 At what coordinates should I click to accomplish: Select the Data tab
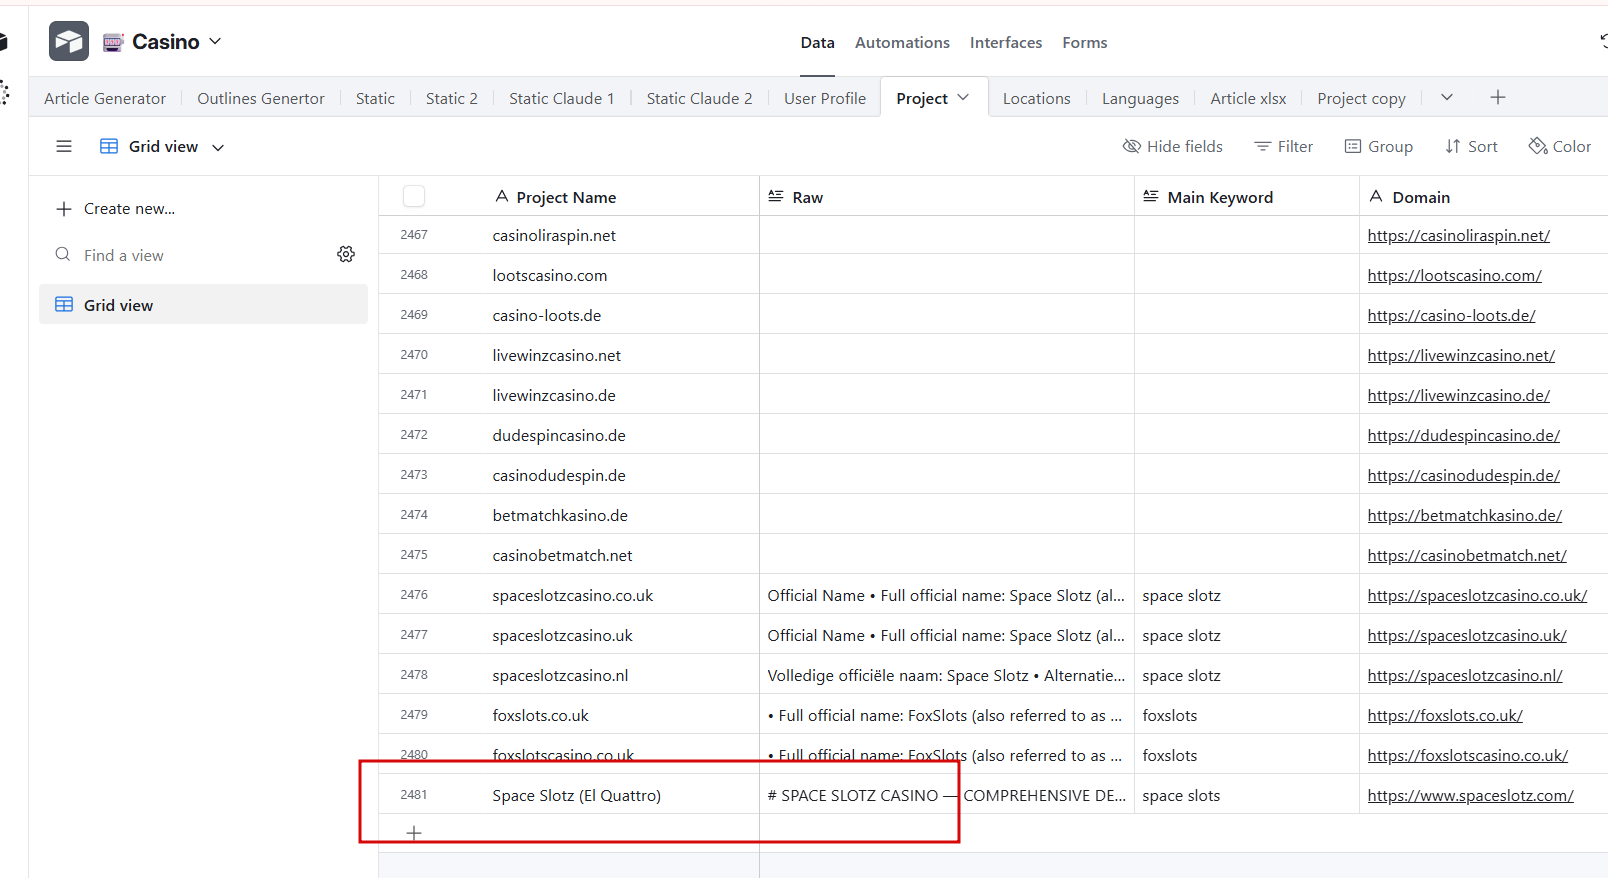(x=817, y=43)
